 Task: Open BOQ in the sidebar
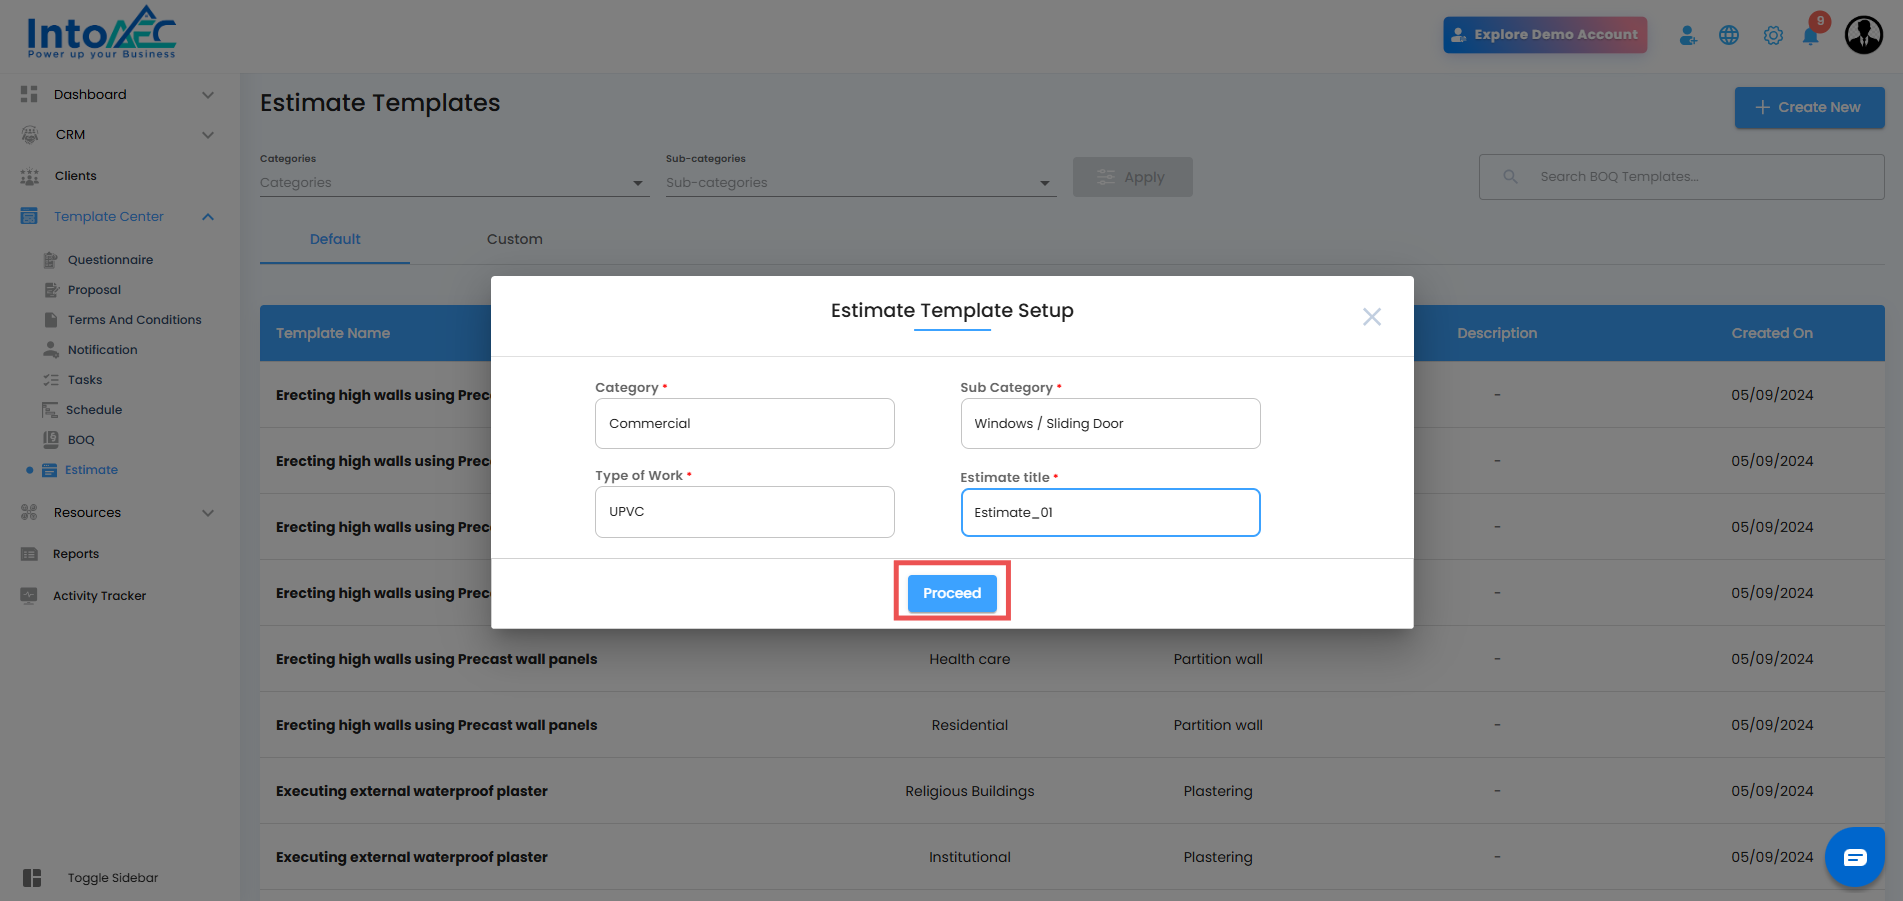[x=81, y=440]
